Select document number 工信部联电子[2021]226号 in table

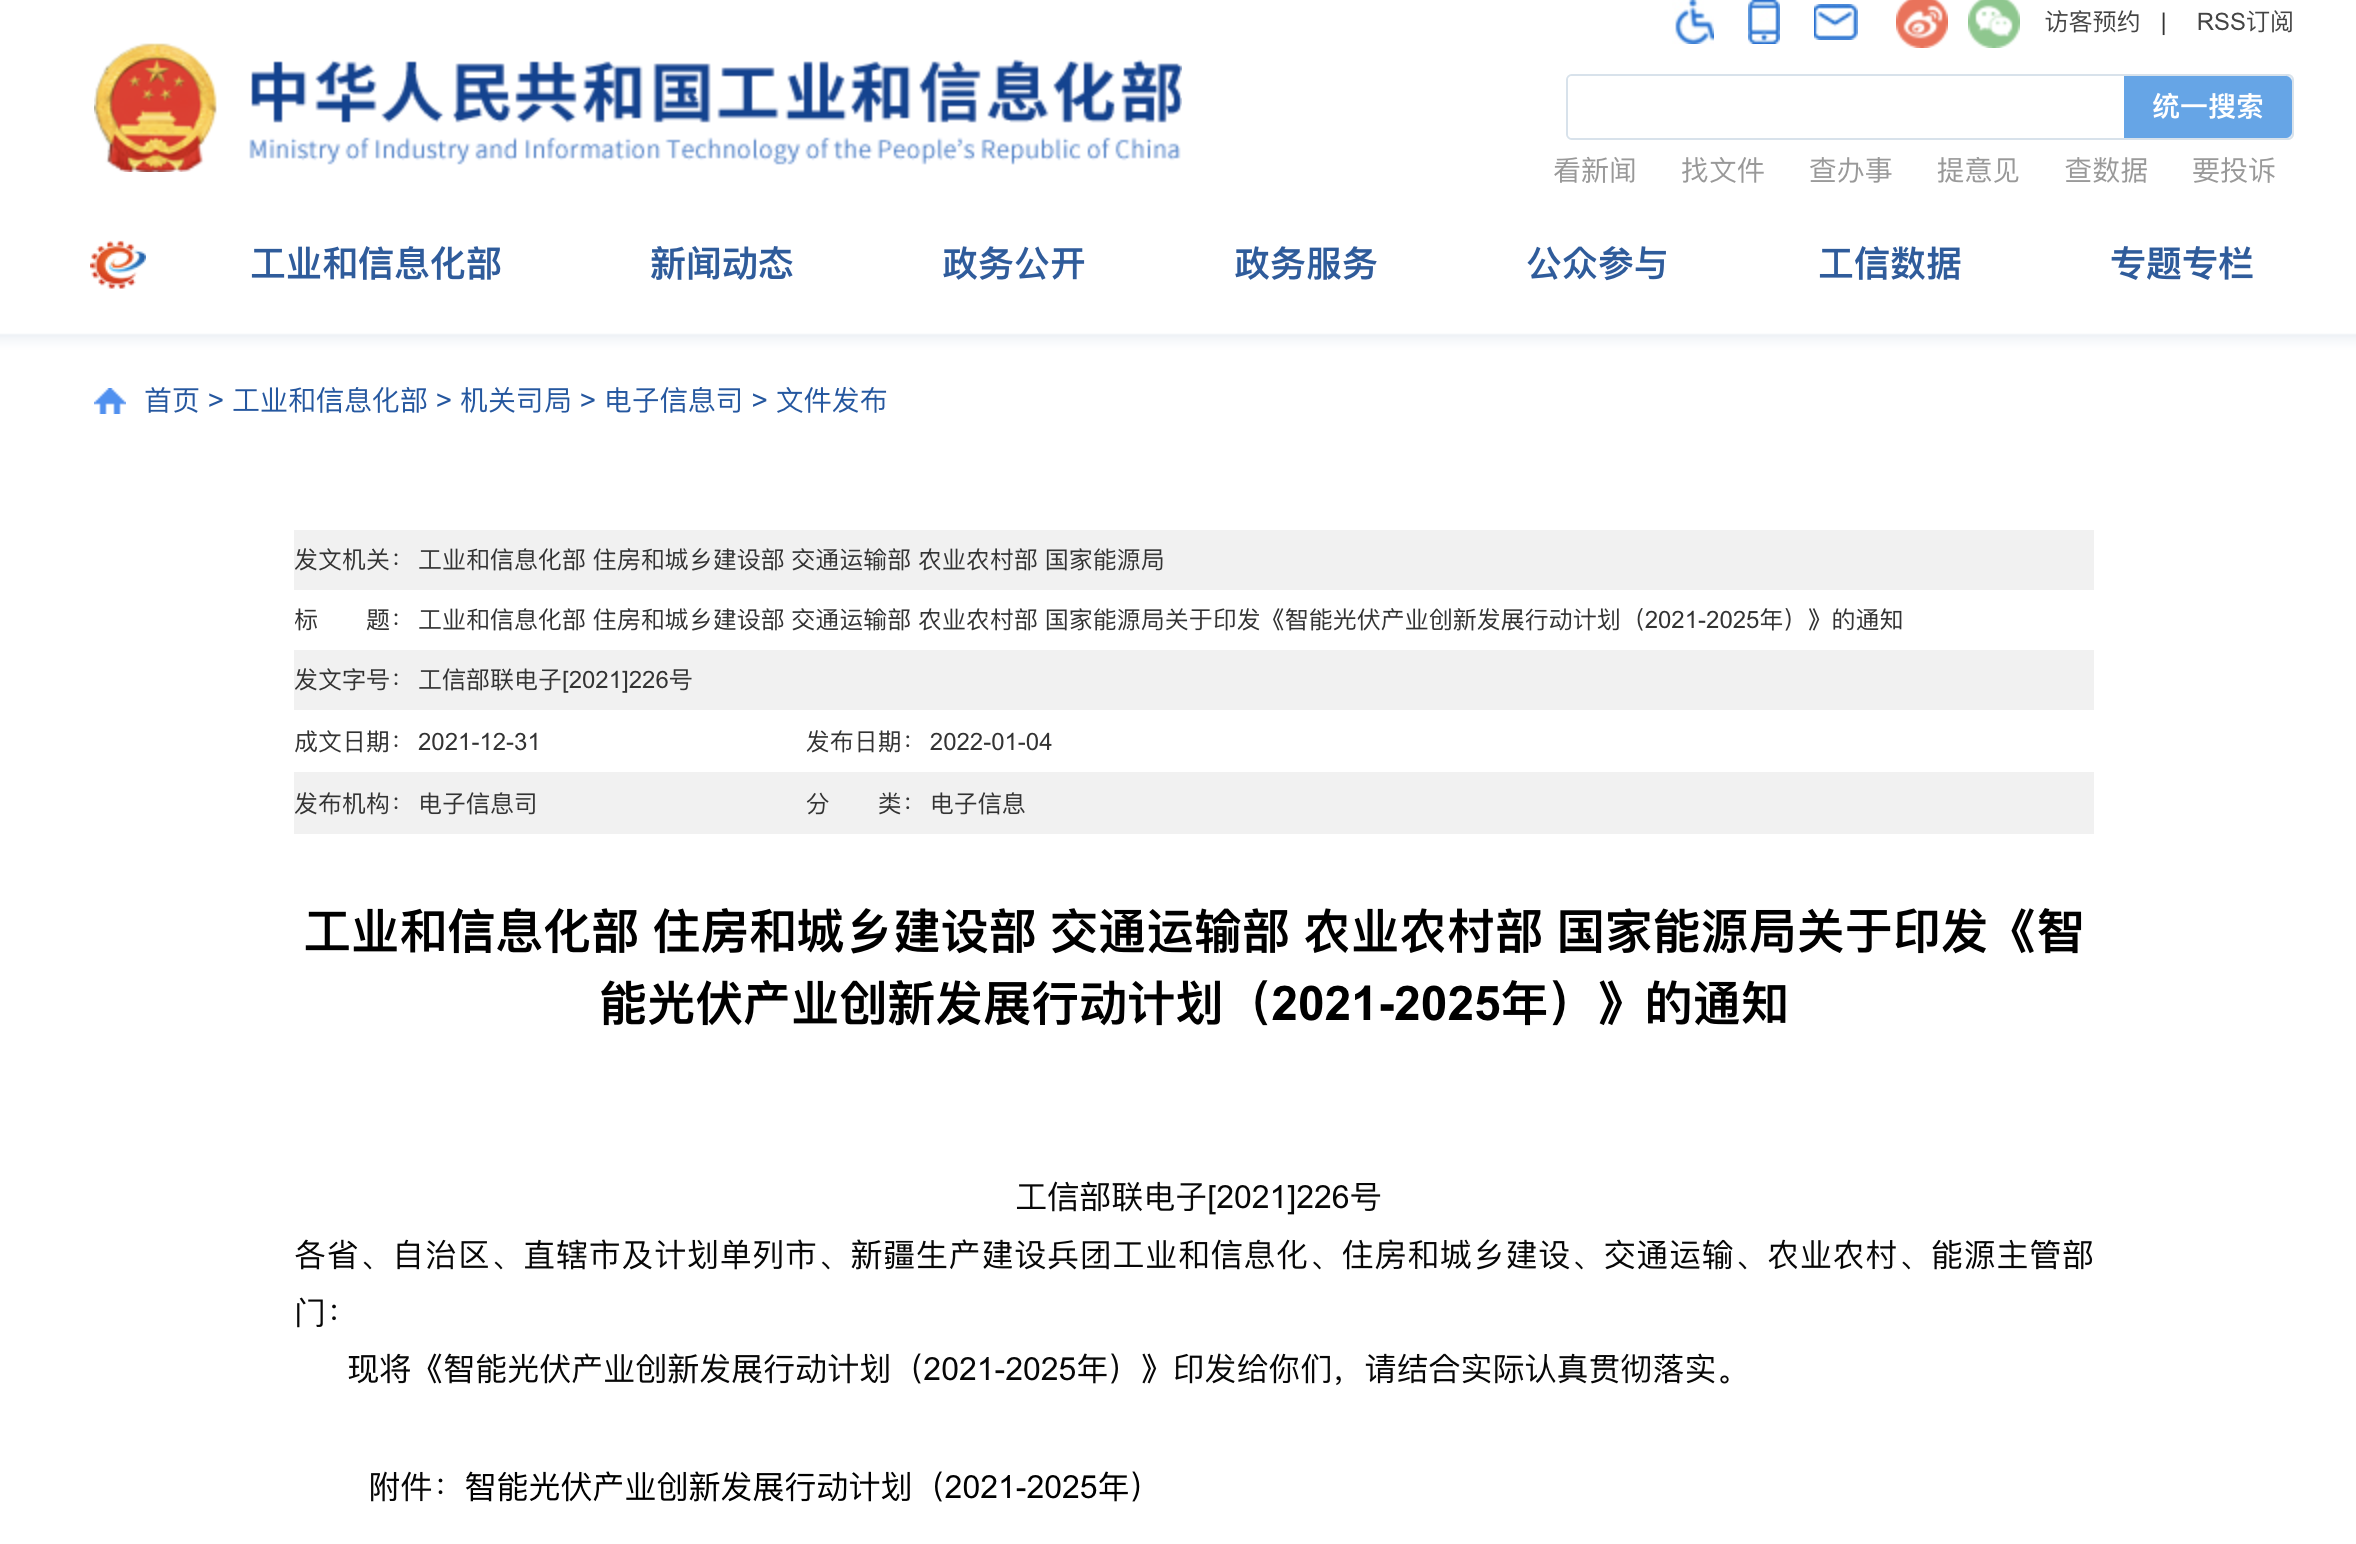point(555,680)
